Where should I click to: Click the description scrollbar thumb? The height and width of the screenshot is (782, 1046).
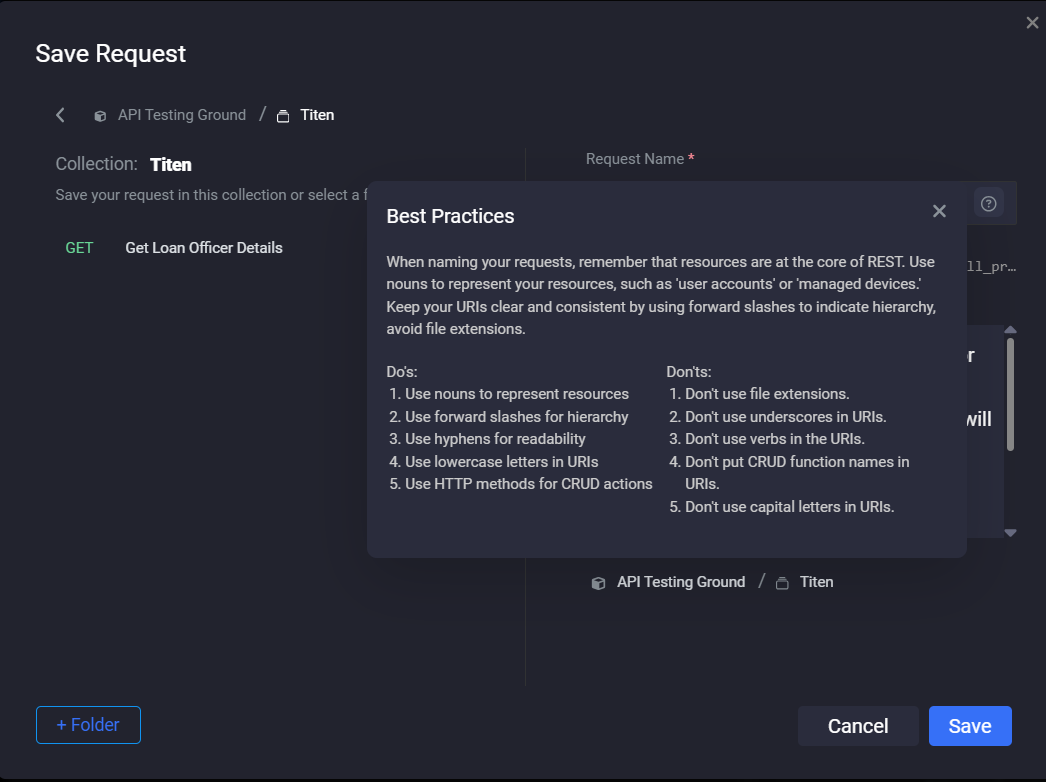pyautogui.click(x=1010, y=395)
